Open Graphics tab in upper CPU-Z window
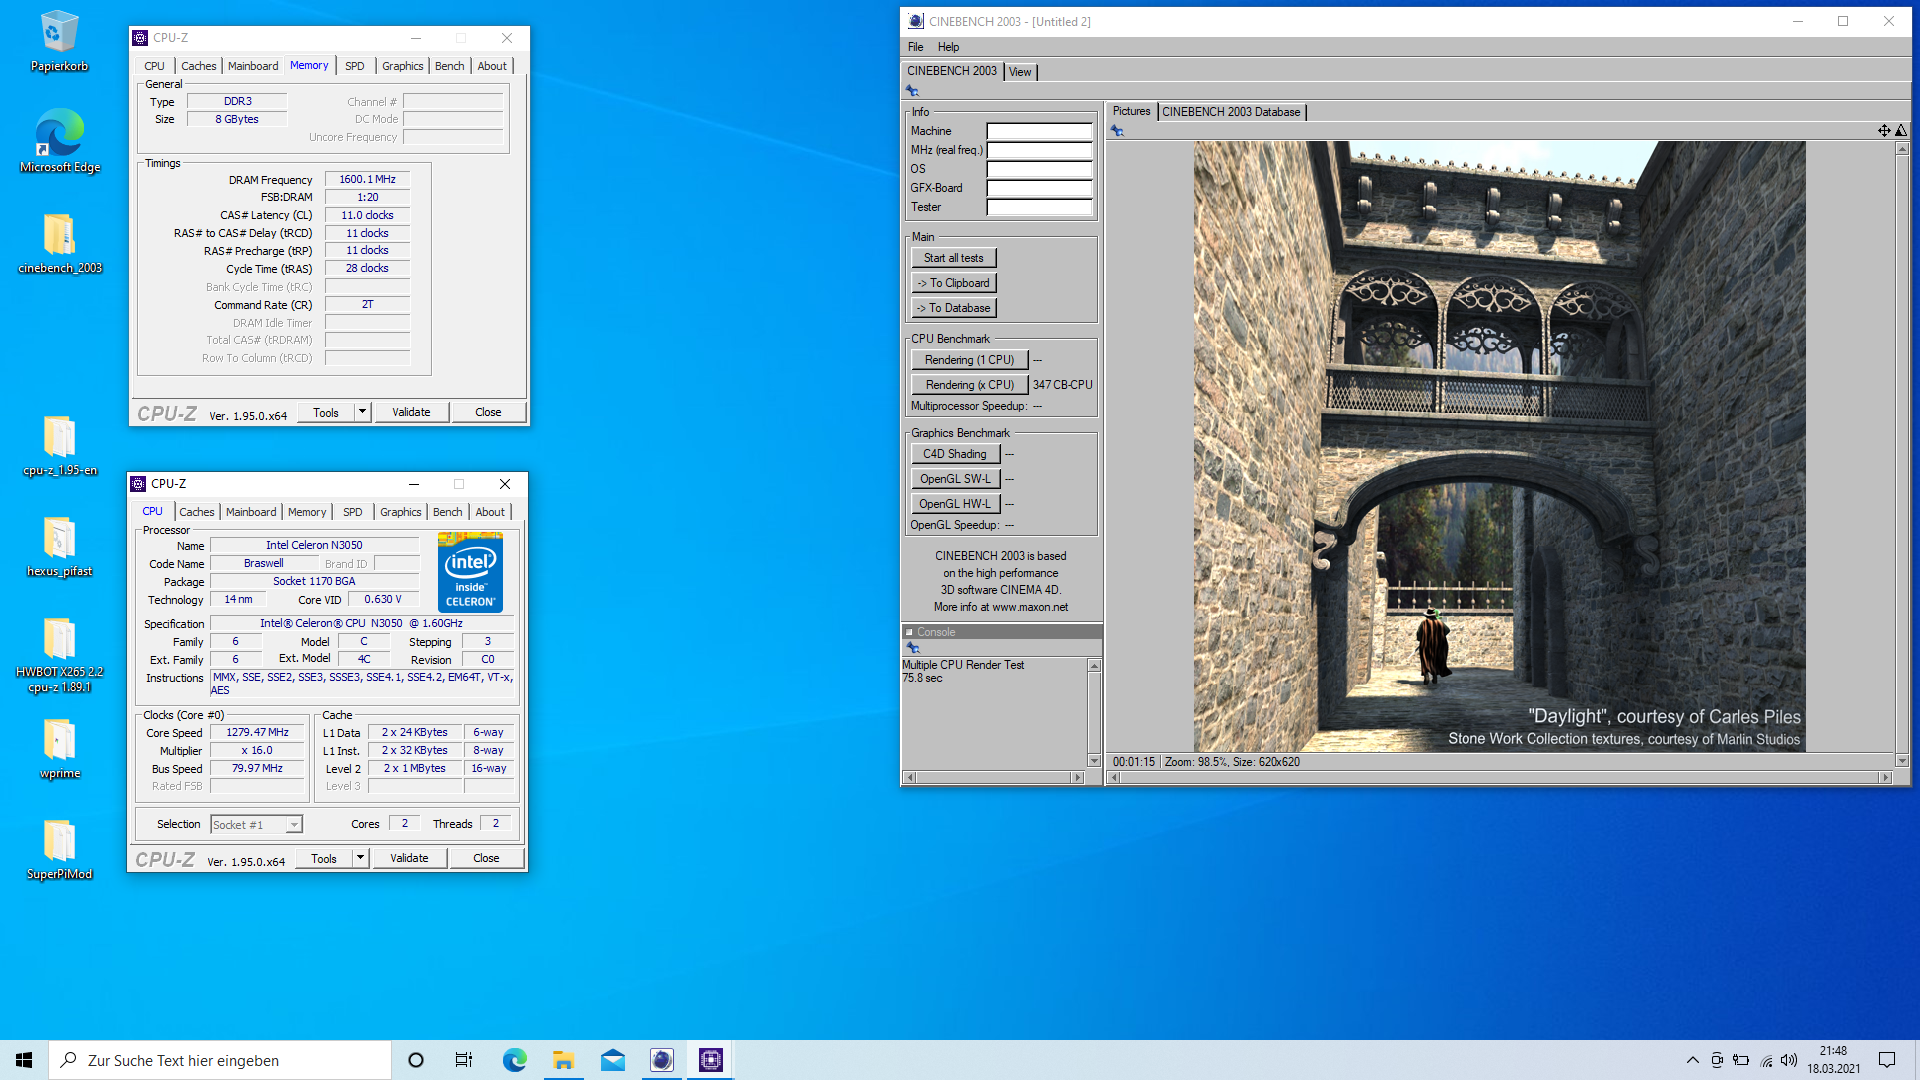The width and height of the screenshot is (1920, 1080). pos(402,66)
